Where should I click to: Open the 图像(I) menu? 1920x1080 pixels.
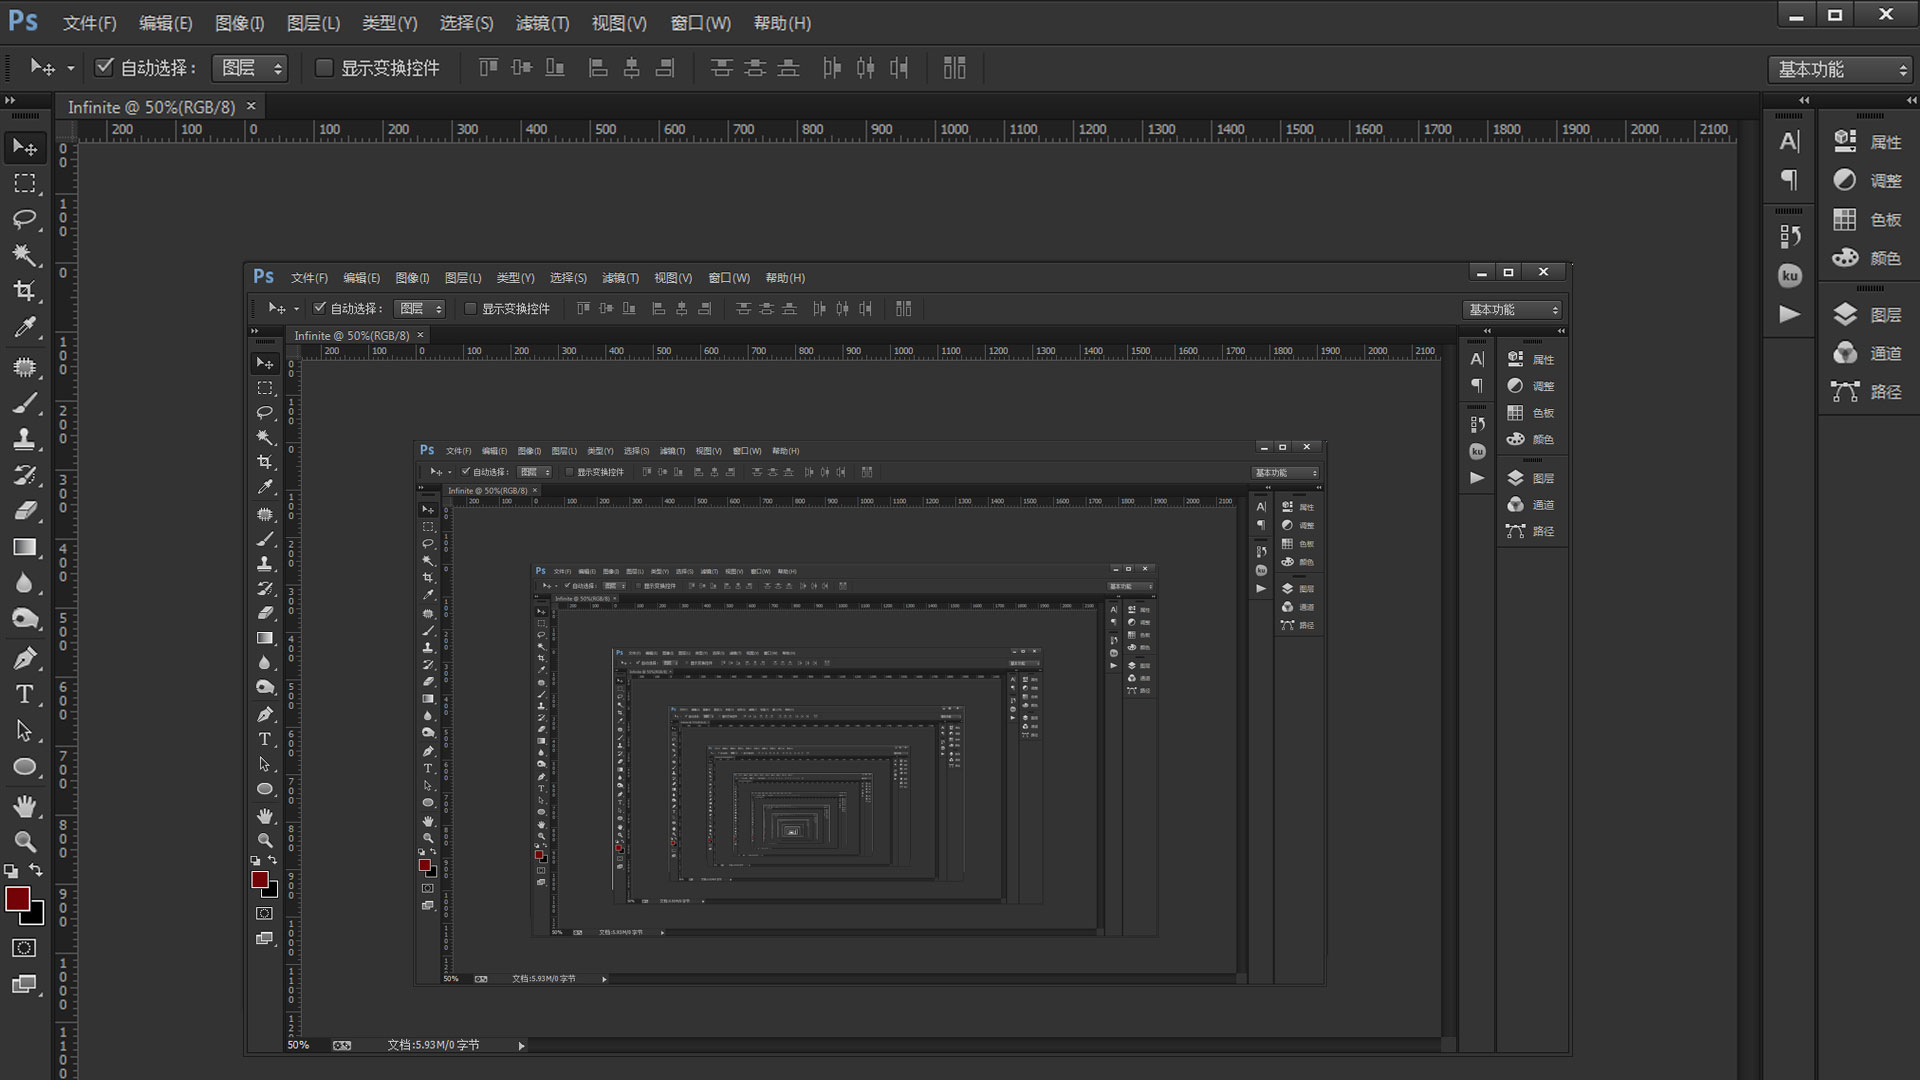(239, 23)
